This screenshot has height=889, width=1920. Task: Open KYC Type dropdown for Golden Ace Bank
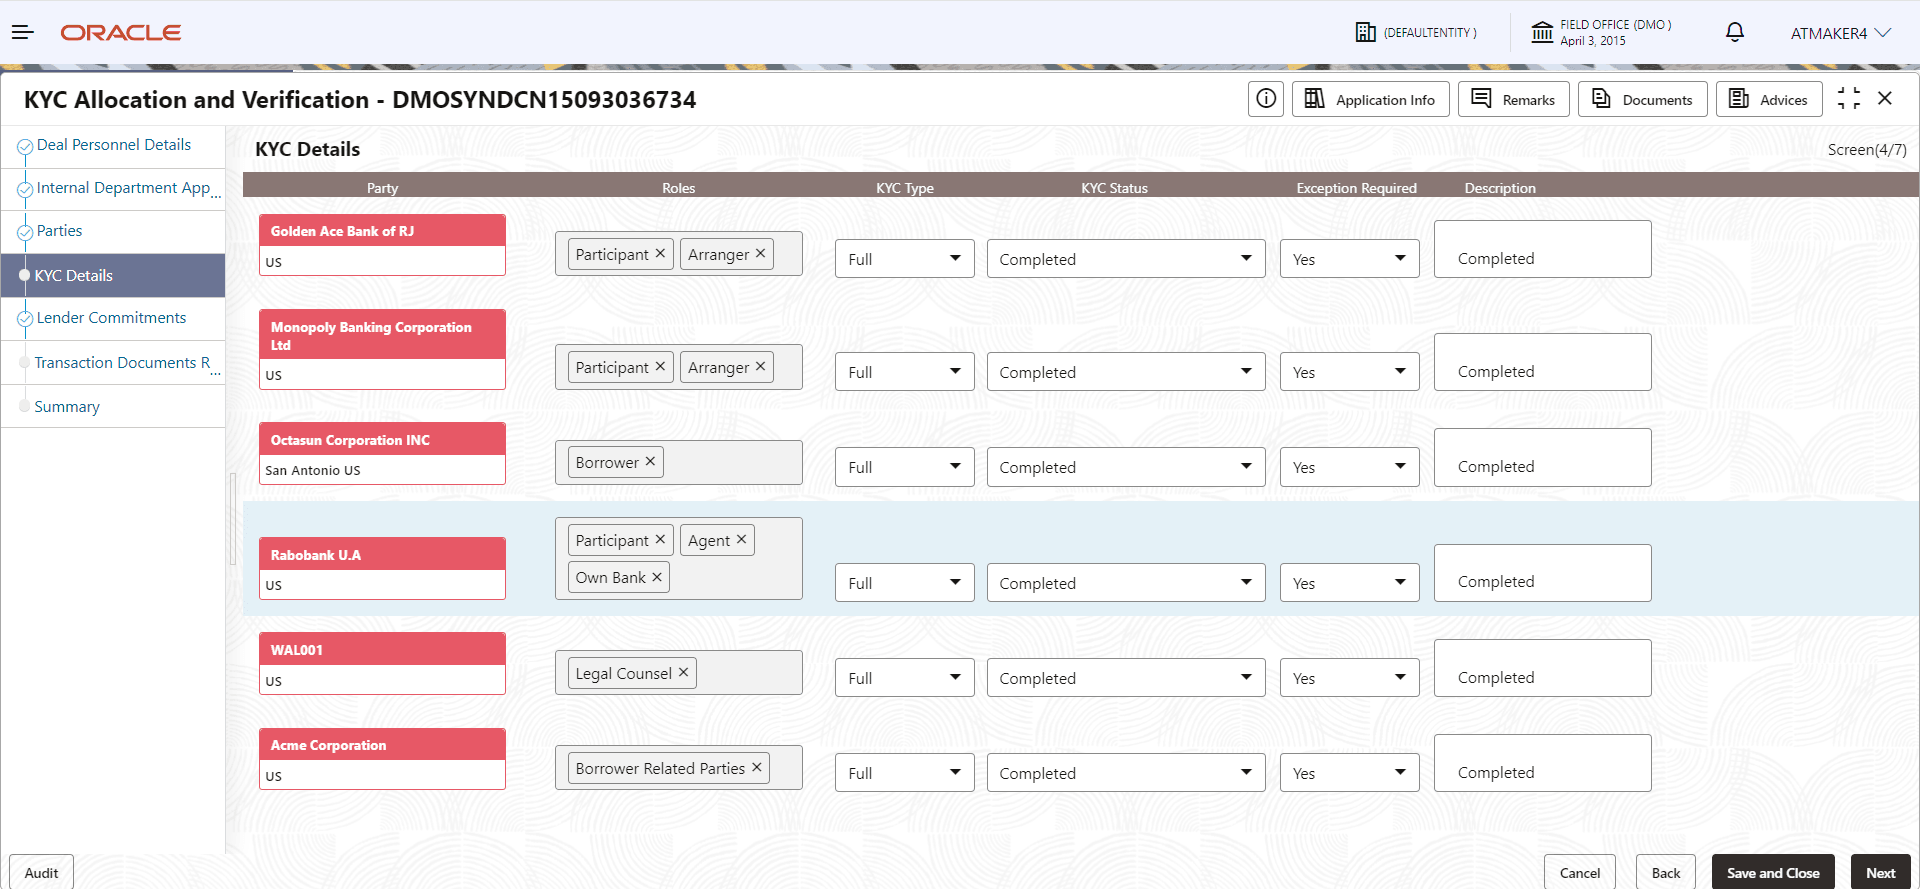click(x=904, y=259)
